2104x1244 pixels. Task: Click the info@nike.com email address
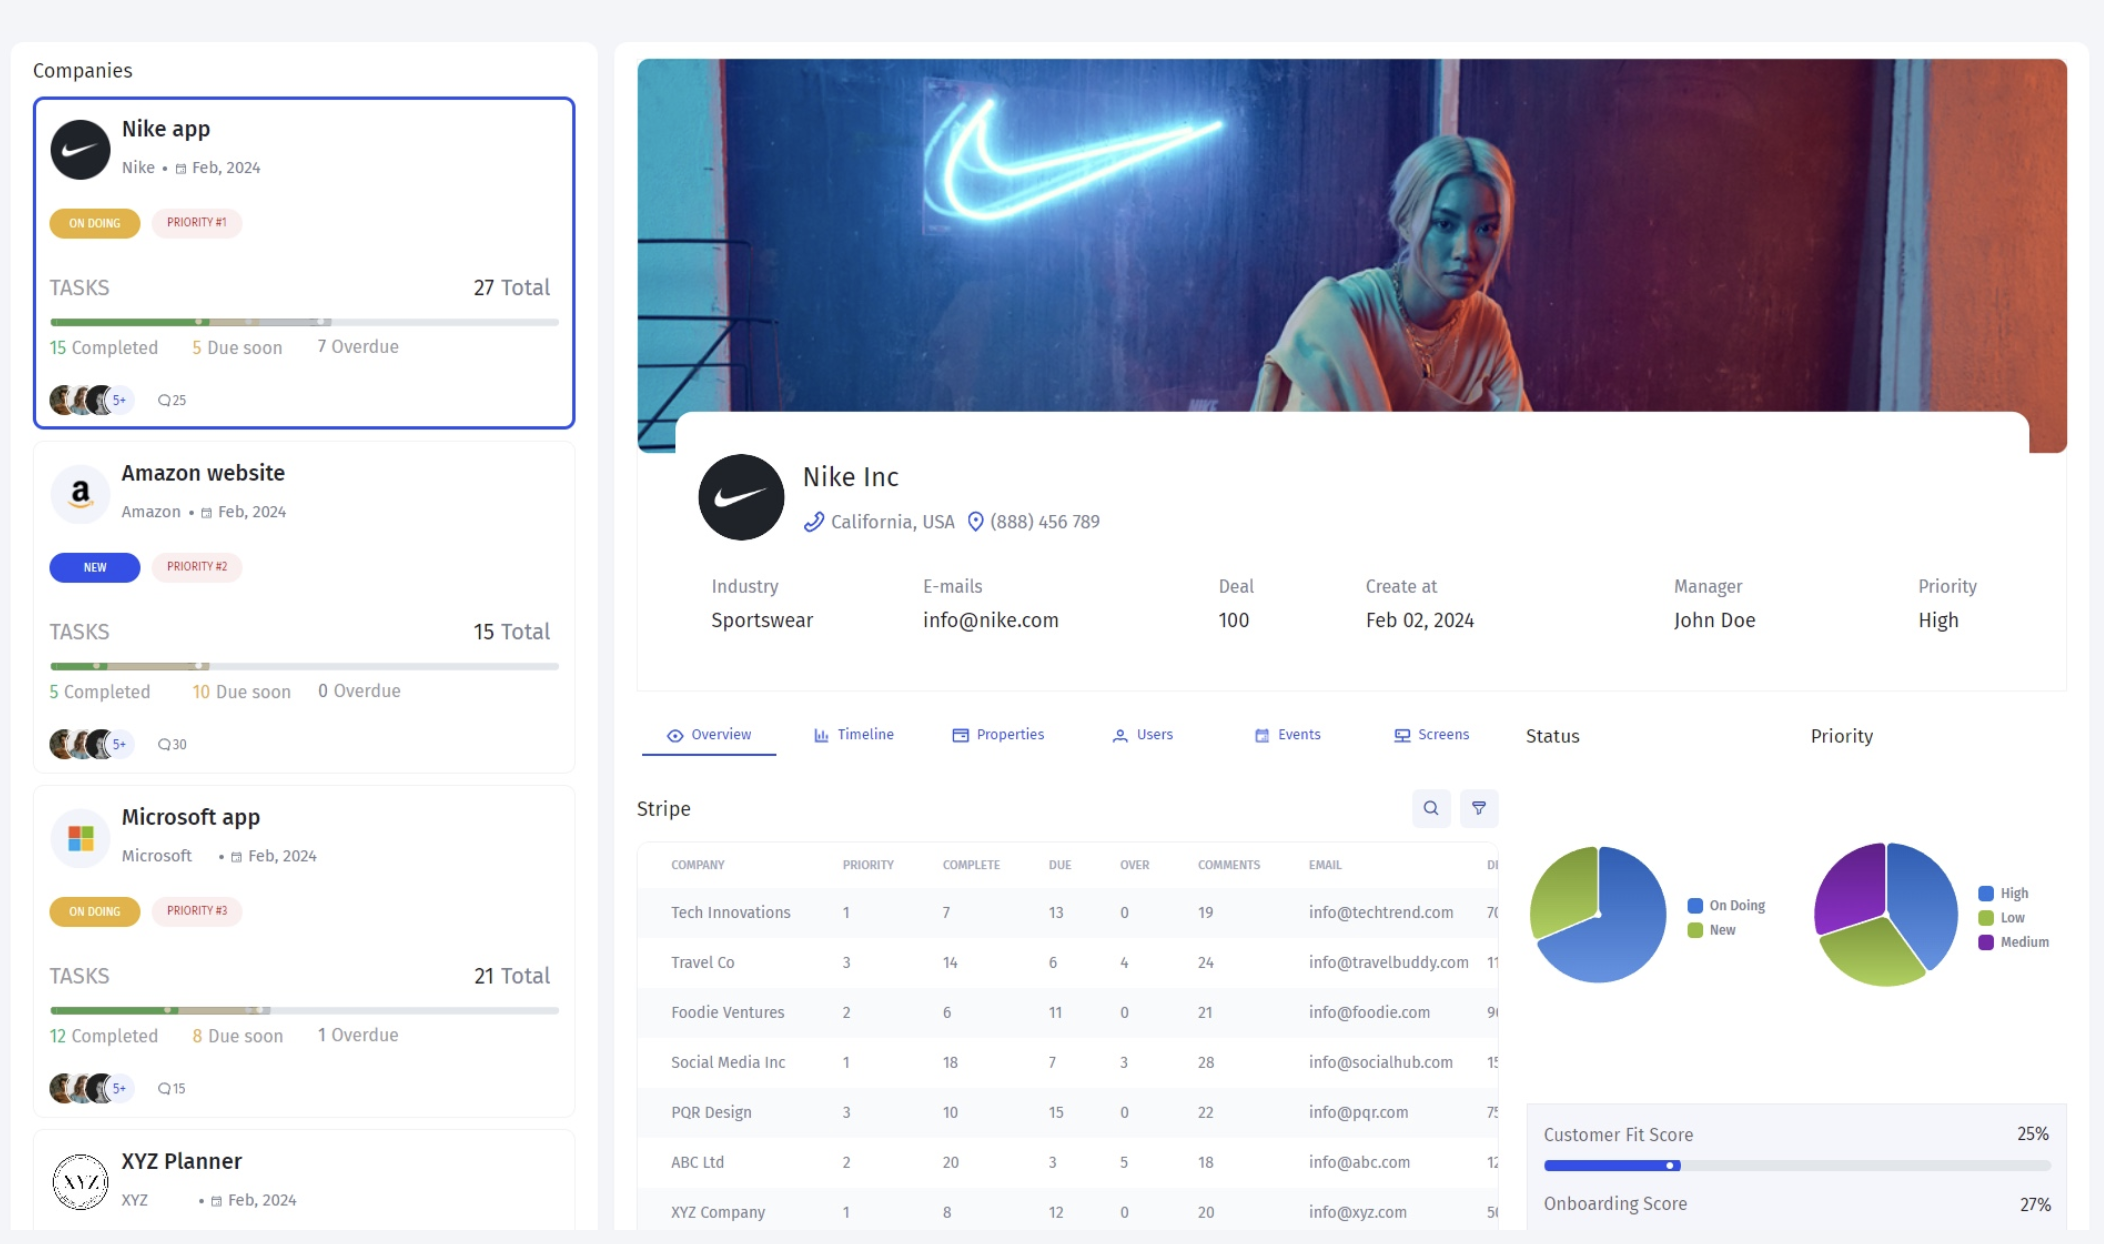click(990, 620)
